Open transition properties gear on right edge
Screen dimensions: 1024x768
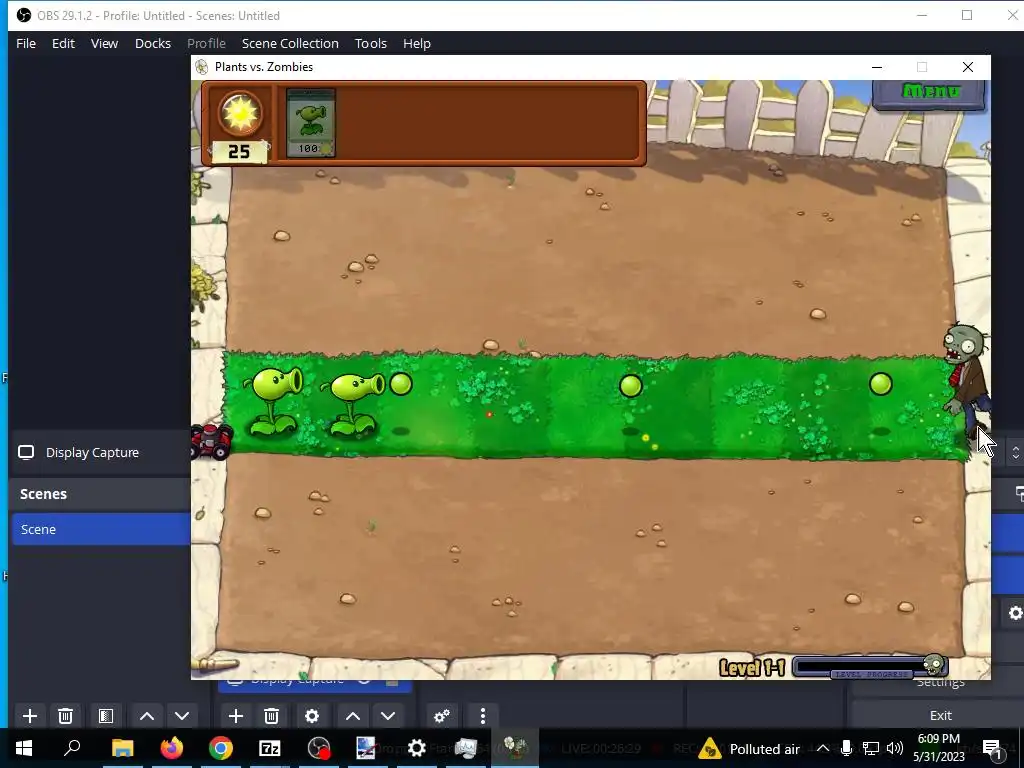[x=1015, y=613]
